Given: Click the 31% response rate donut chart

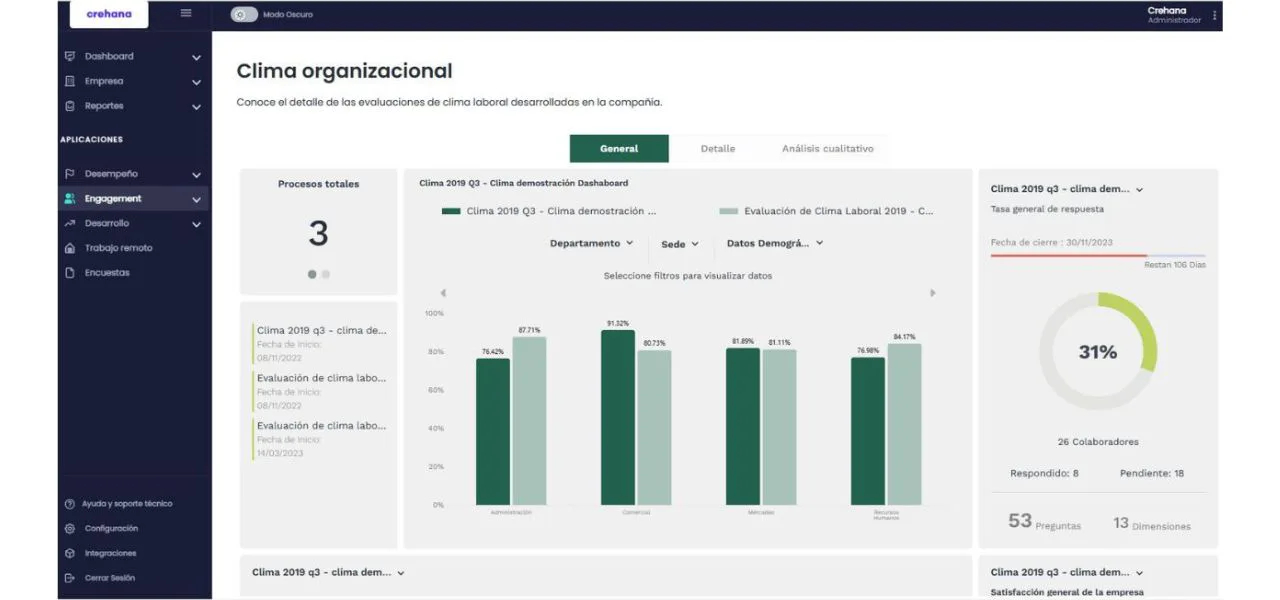Looking at the screenshot, I should tap(1098, 352).
